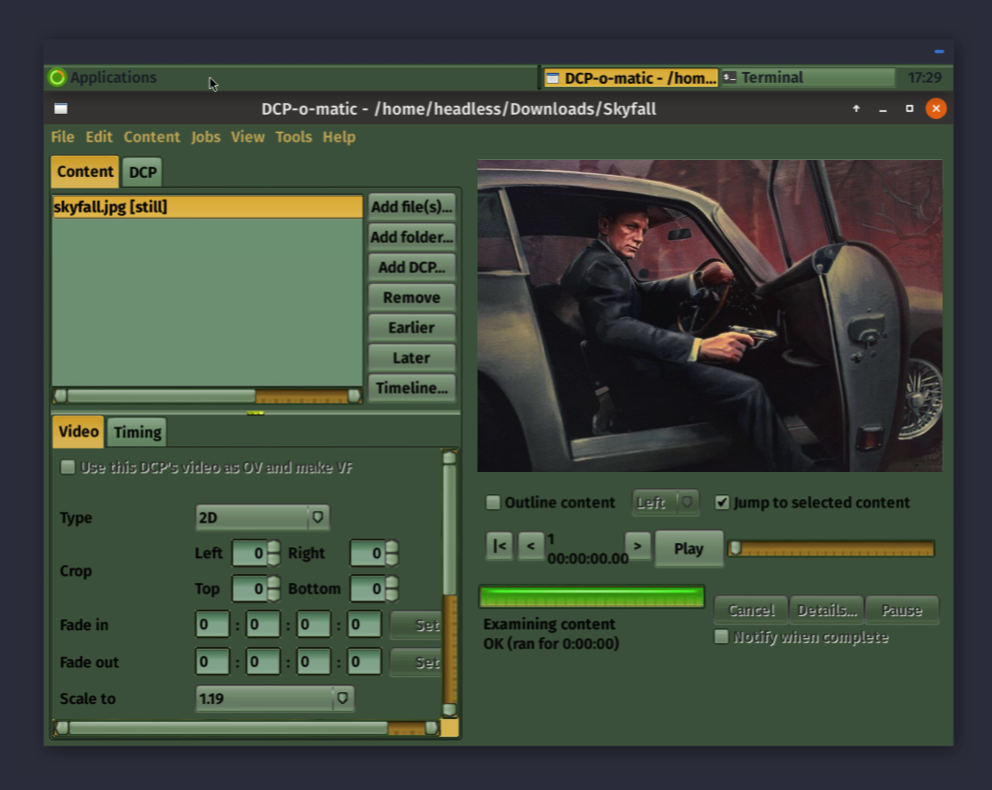This screenshot has height=790, width=992.
Task: Select skyfall.jpg [still] in content list
Action: [x=208, y=207]
